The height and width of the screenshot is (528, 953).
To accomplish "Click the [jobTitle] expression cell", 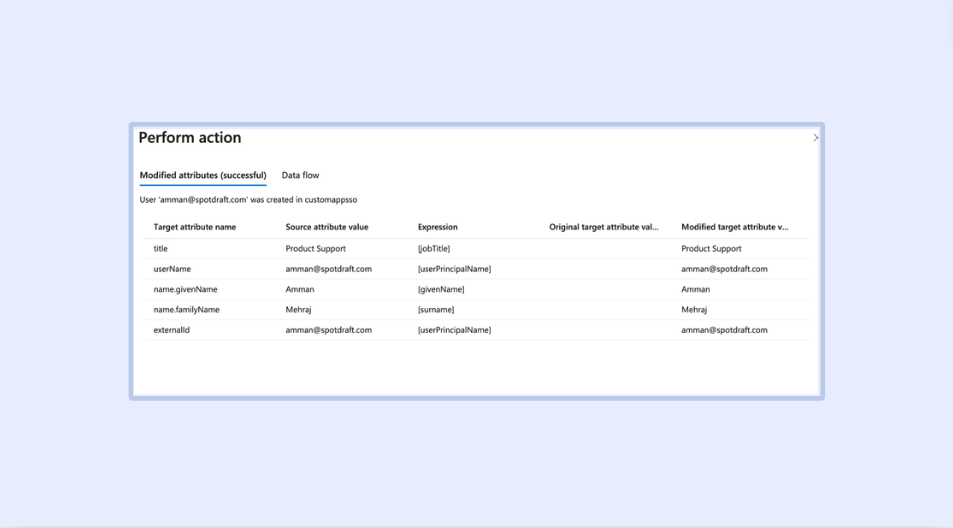I will [434, 249].
